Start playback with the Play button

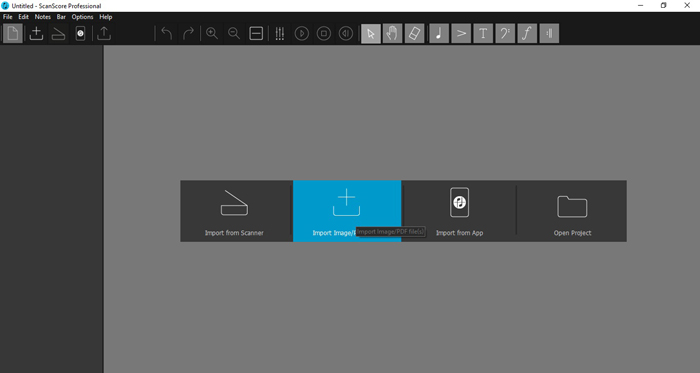302,33
